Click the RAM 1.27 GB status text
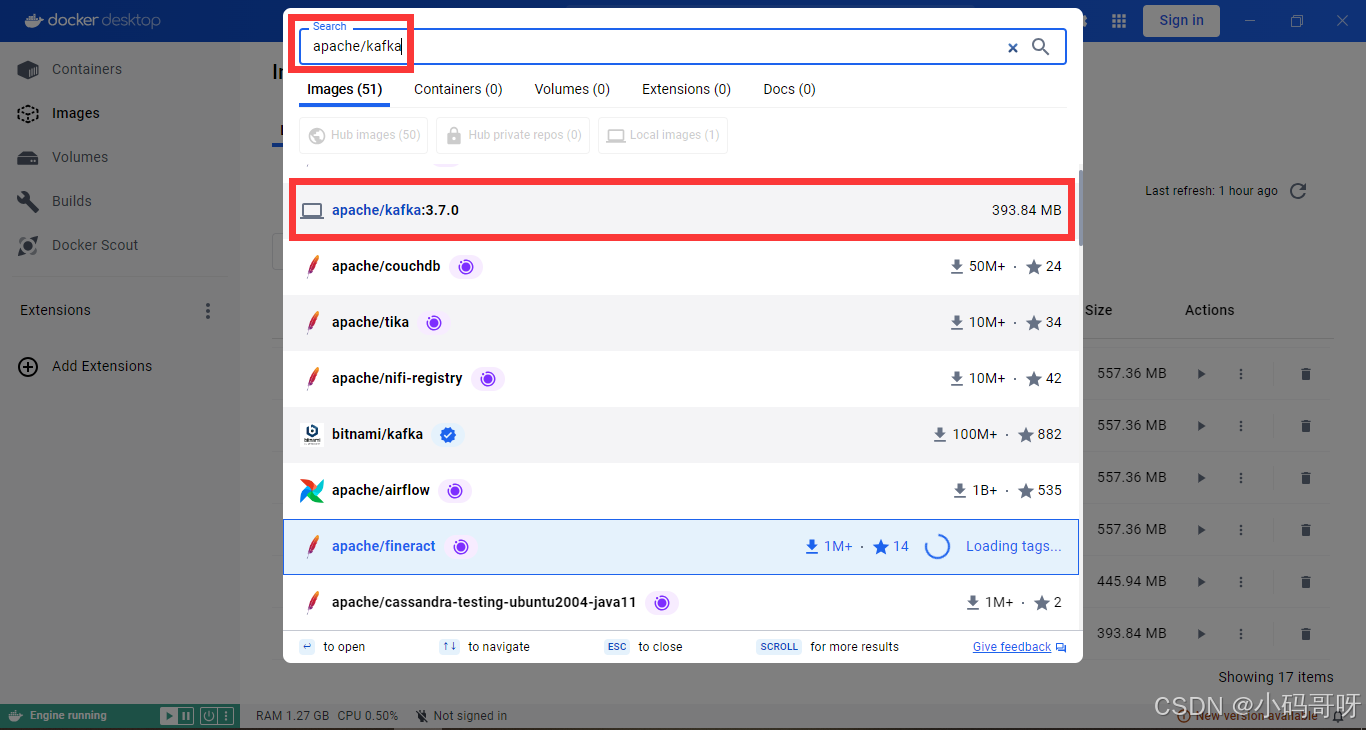The width and height of the screenshot is (1366, 730). coord(292,716)
